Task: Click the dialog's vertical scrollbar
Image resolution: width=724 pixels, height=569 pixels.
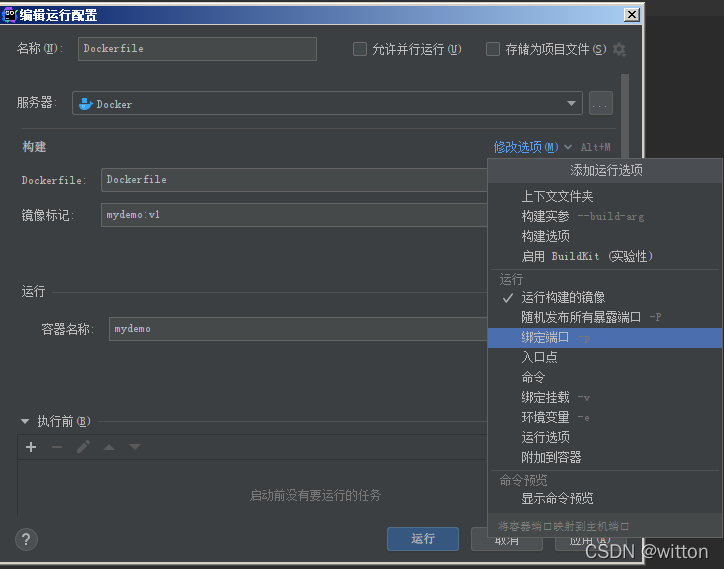Action: click(x=625, y=115)
